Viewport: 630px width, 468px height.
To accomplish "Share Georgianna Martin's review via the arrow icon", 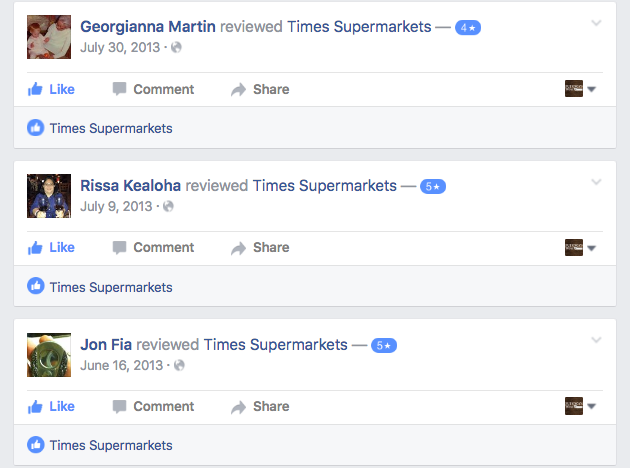I will (x=260, y=89).
